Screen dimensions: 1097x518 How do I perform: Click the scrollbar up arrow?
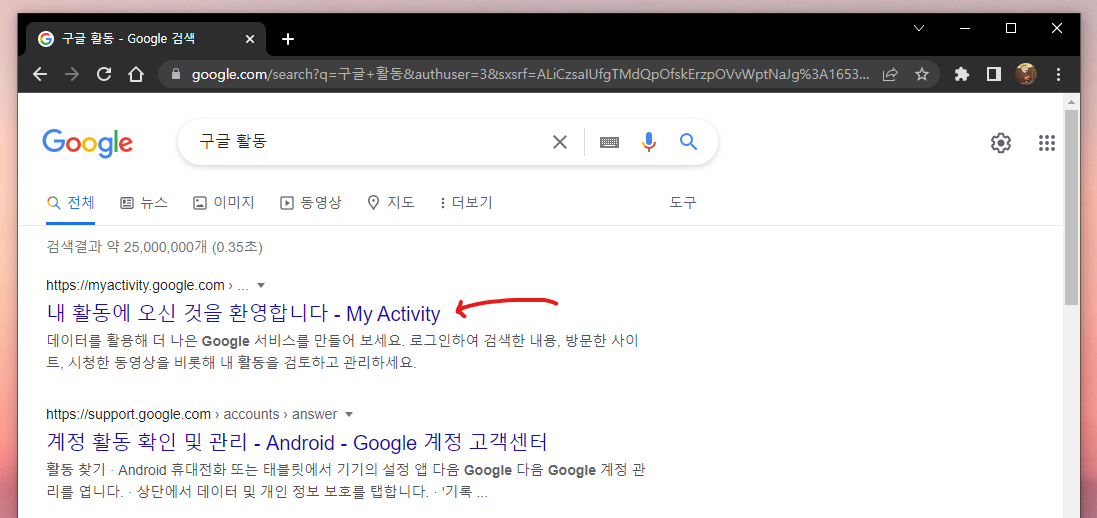[x=1071, y=102]
